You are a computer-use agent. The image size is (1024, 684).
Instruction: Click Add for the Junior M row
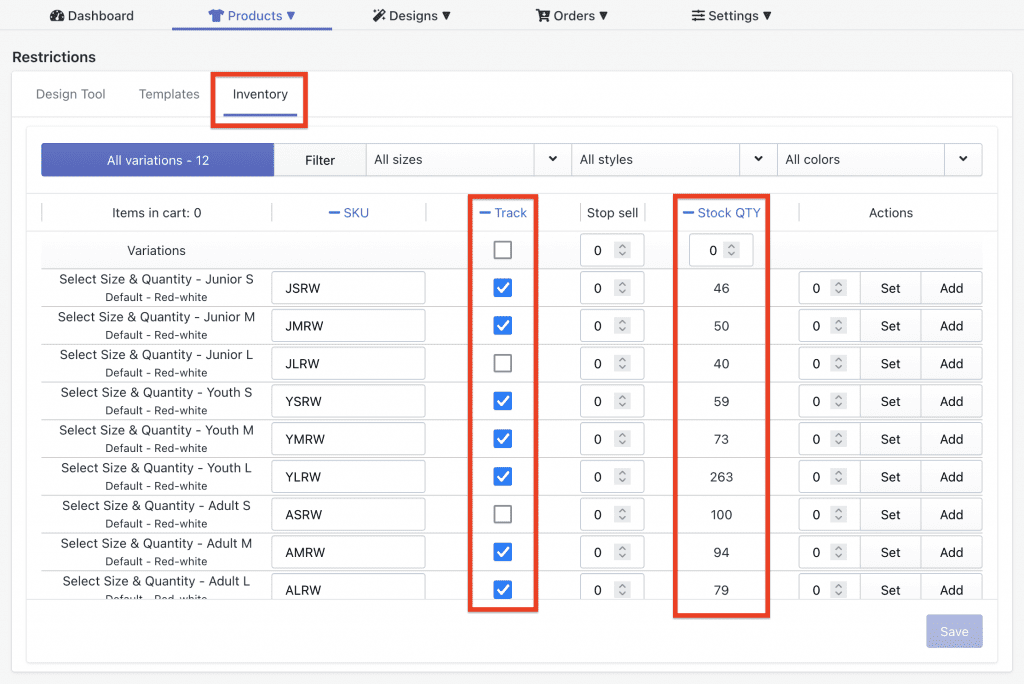point(951,325)
